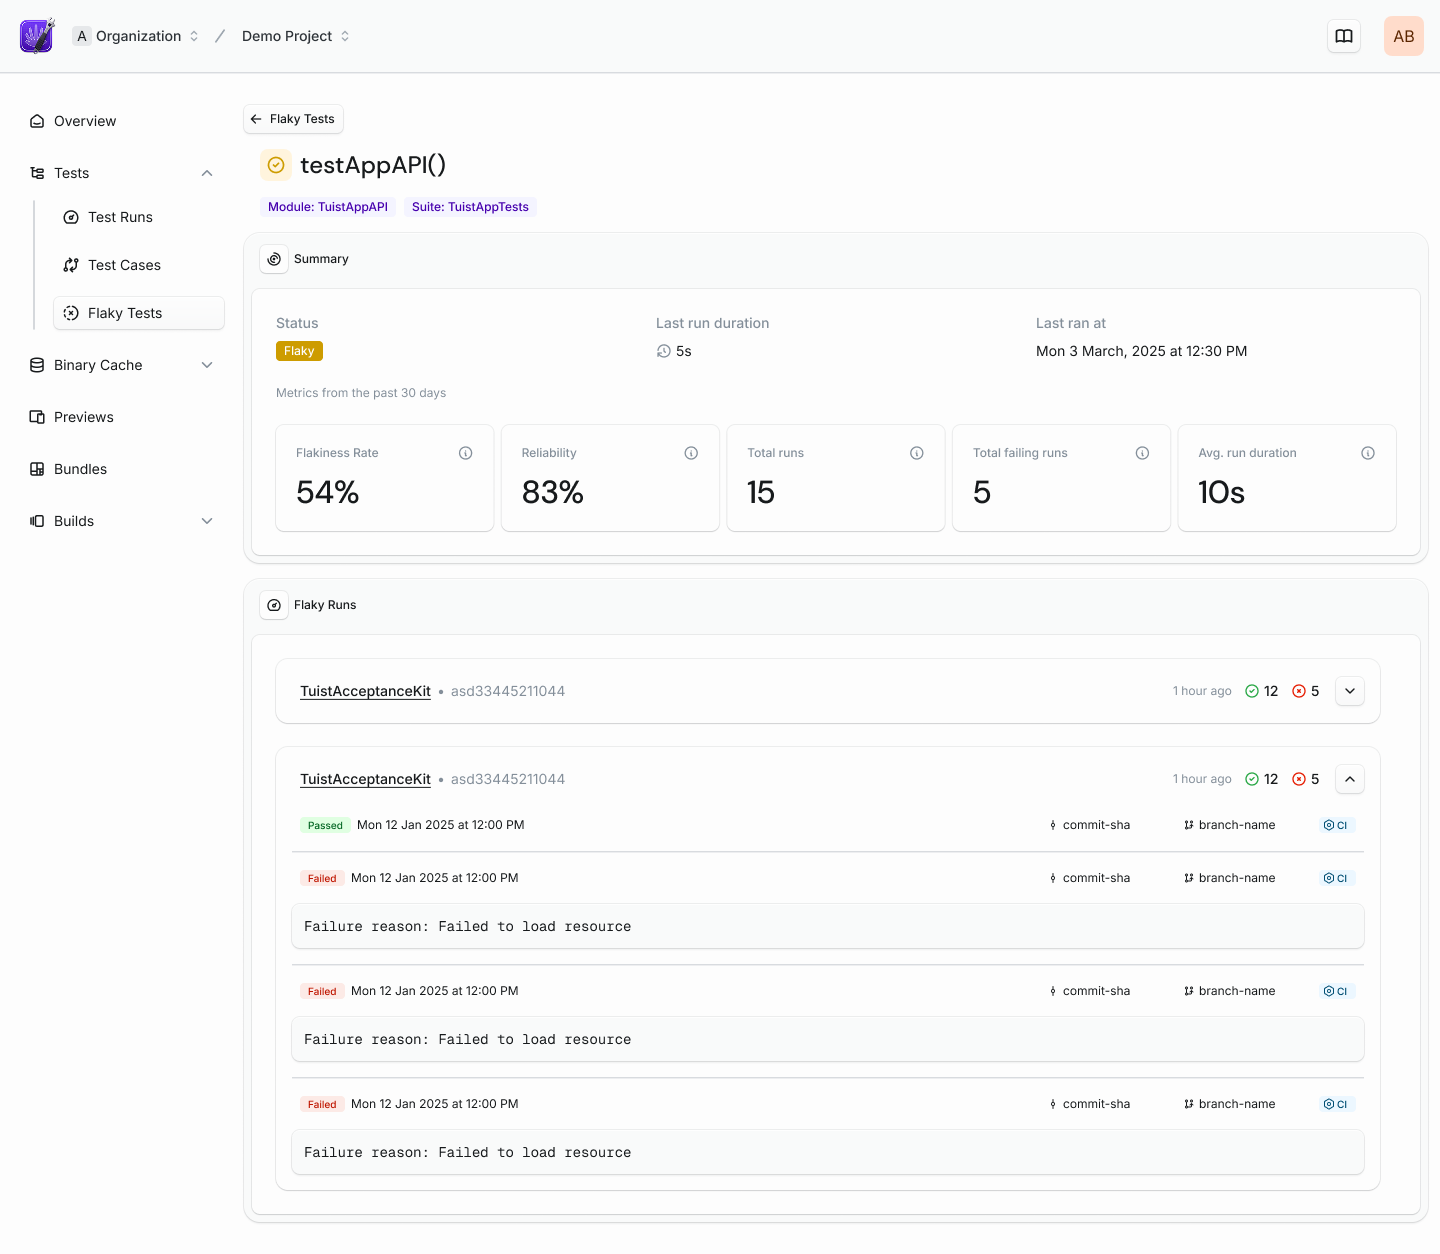Click the Test Runs icon
The height and width of the screenshot is (1254, 1440).
click(x=71, y=217)
